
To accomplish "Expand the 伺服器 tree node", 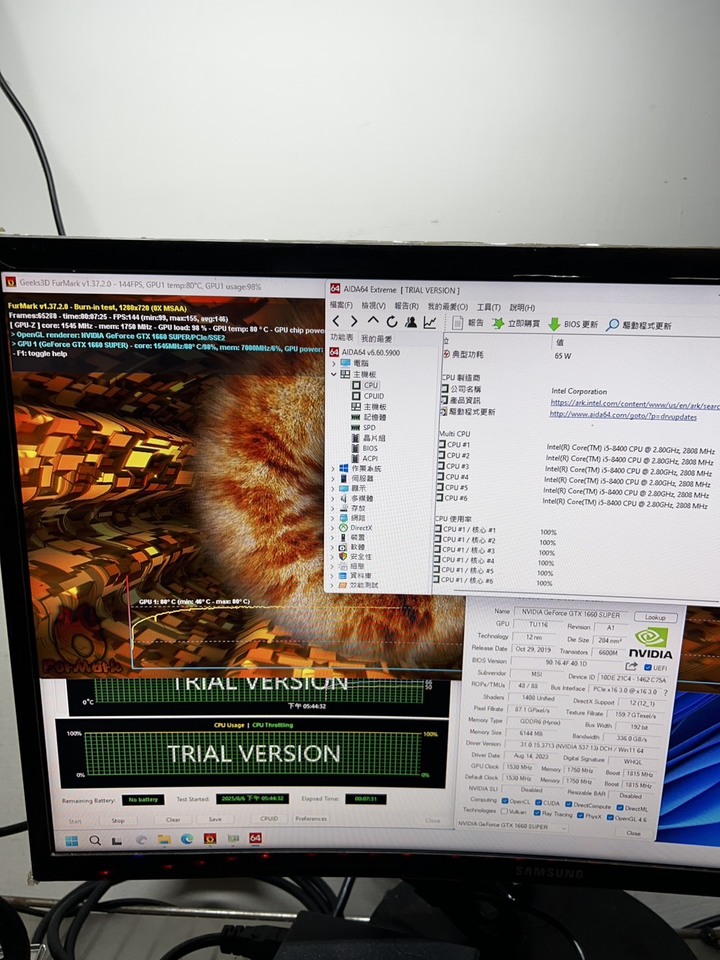I will click(x=333, y=478).
